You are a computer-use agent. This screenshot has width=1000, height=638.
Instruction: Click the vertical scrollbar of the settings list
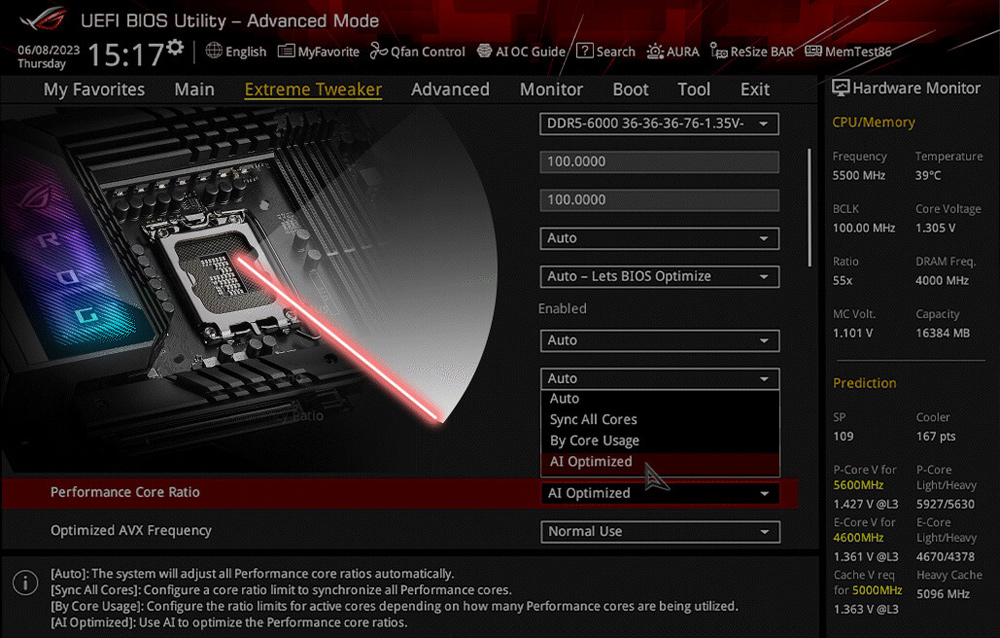click(x=809, y=207)
